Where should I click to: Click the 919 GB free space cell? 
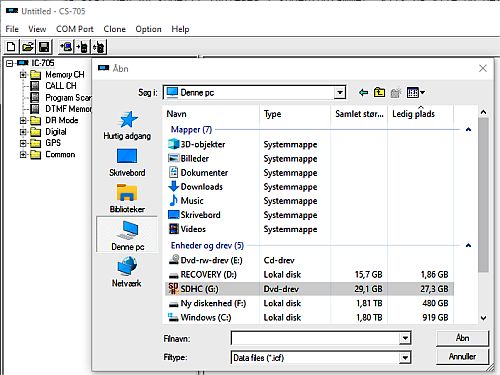coord(435,317)
